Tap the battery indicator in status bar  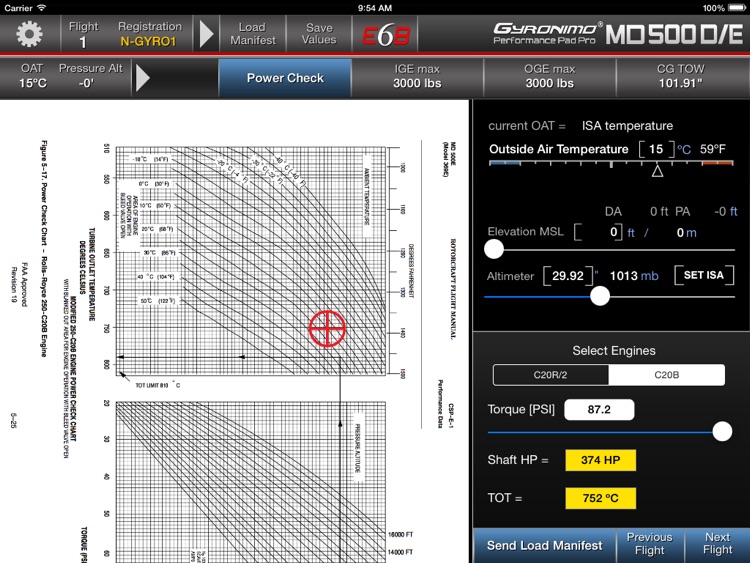pyautogui.click(x=737, y=8)
